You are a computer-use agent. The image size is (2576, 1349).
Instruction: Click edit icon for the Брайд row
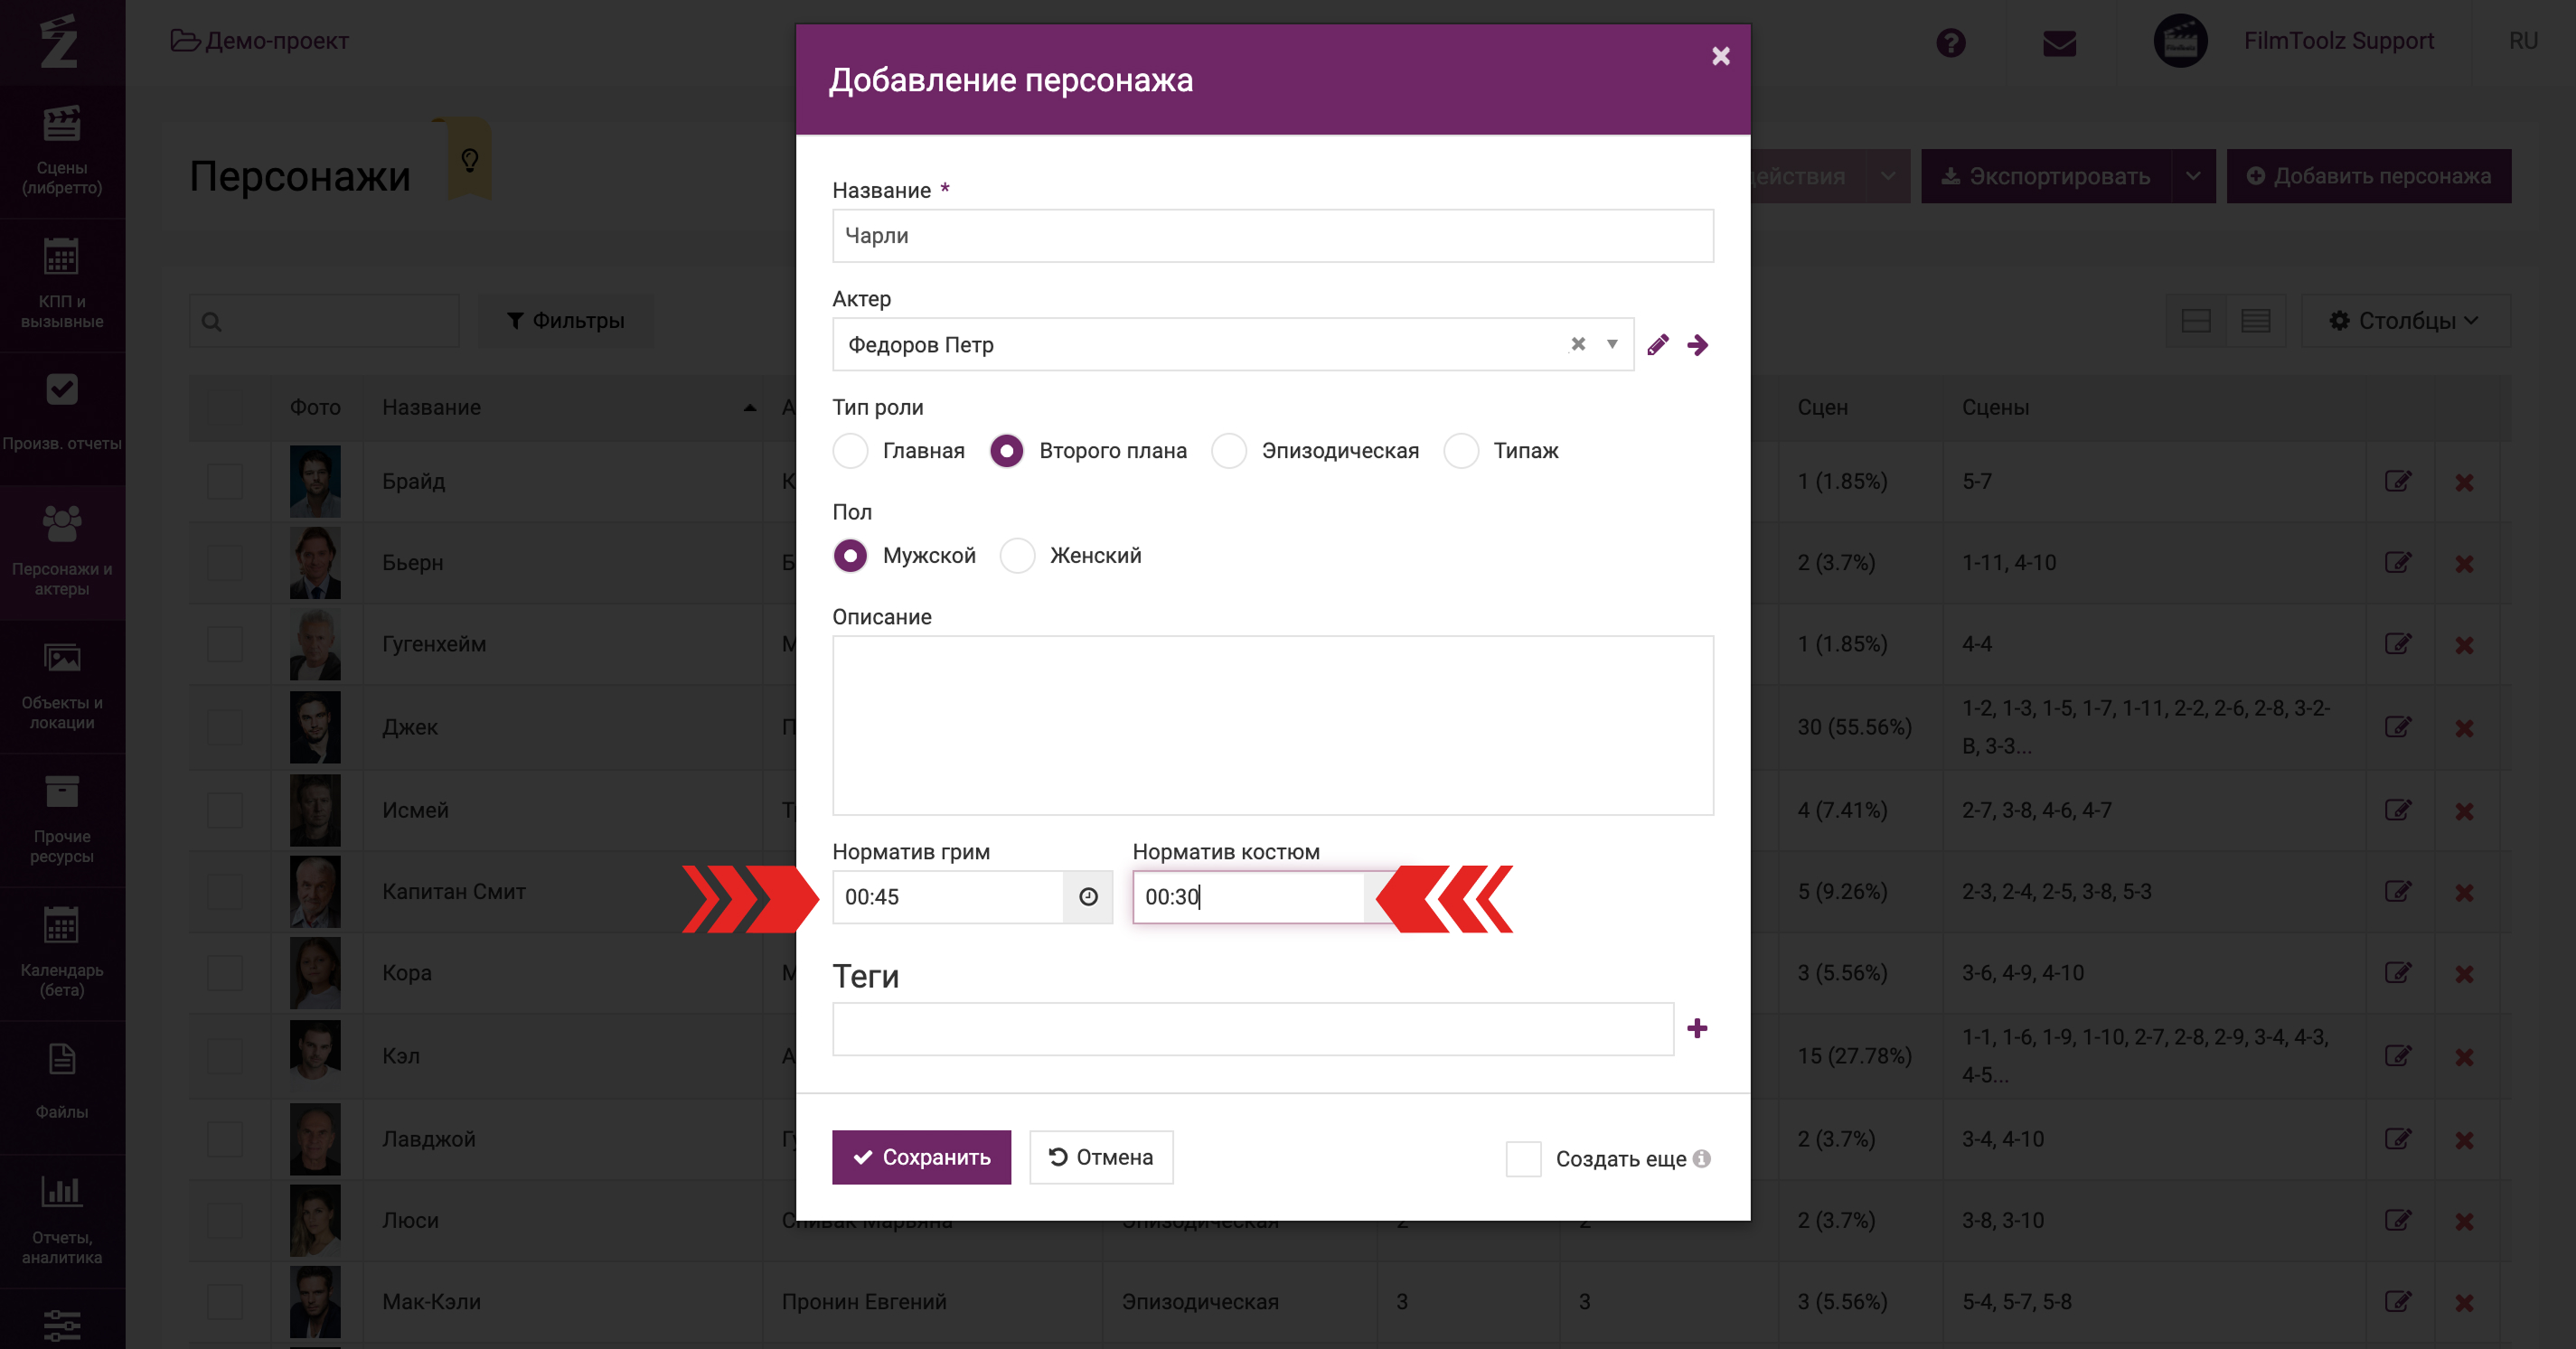point(2397,482)
